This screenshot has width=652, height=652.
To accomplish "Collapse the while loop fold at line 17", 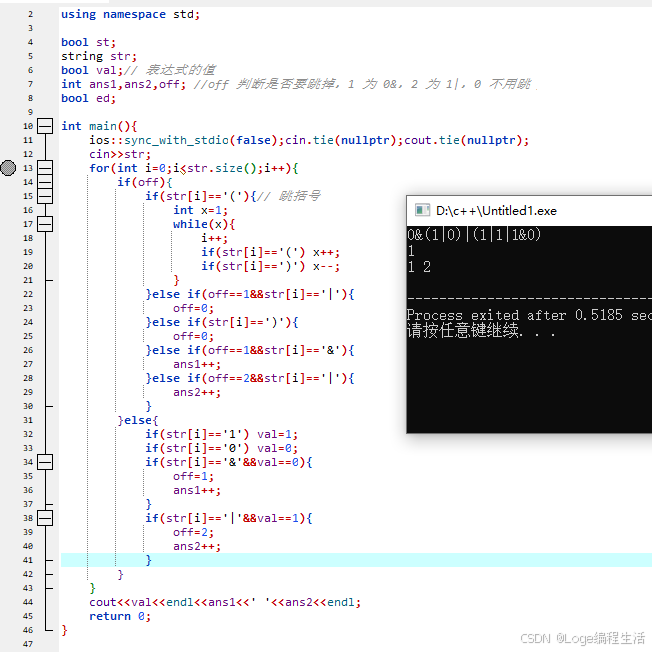I will pyautogui.click(x=45, y=224).
